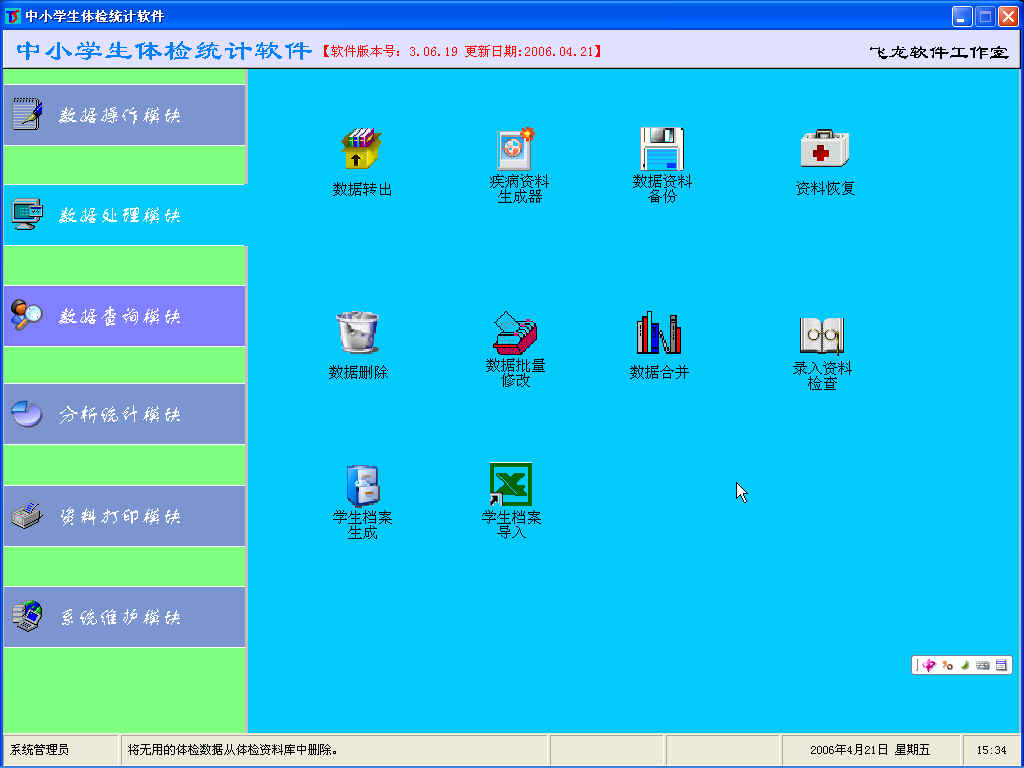Launch the 疾病资料生成器 icon
1024x768 pixels.
[x=517, y=149]
